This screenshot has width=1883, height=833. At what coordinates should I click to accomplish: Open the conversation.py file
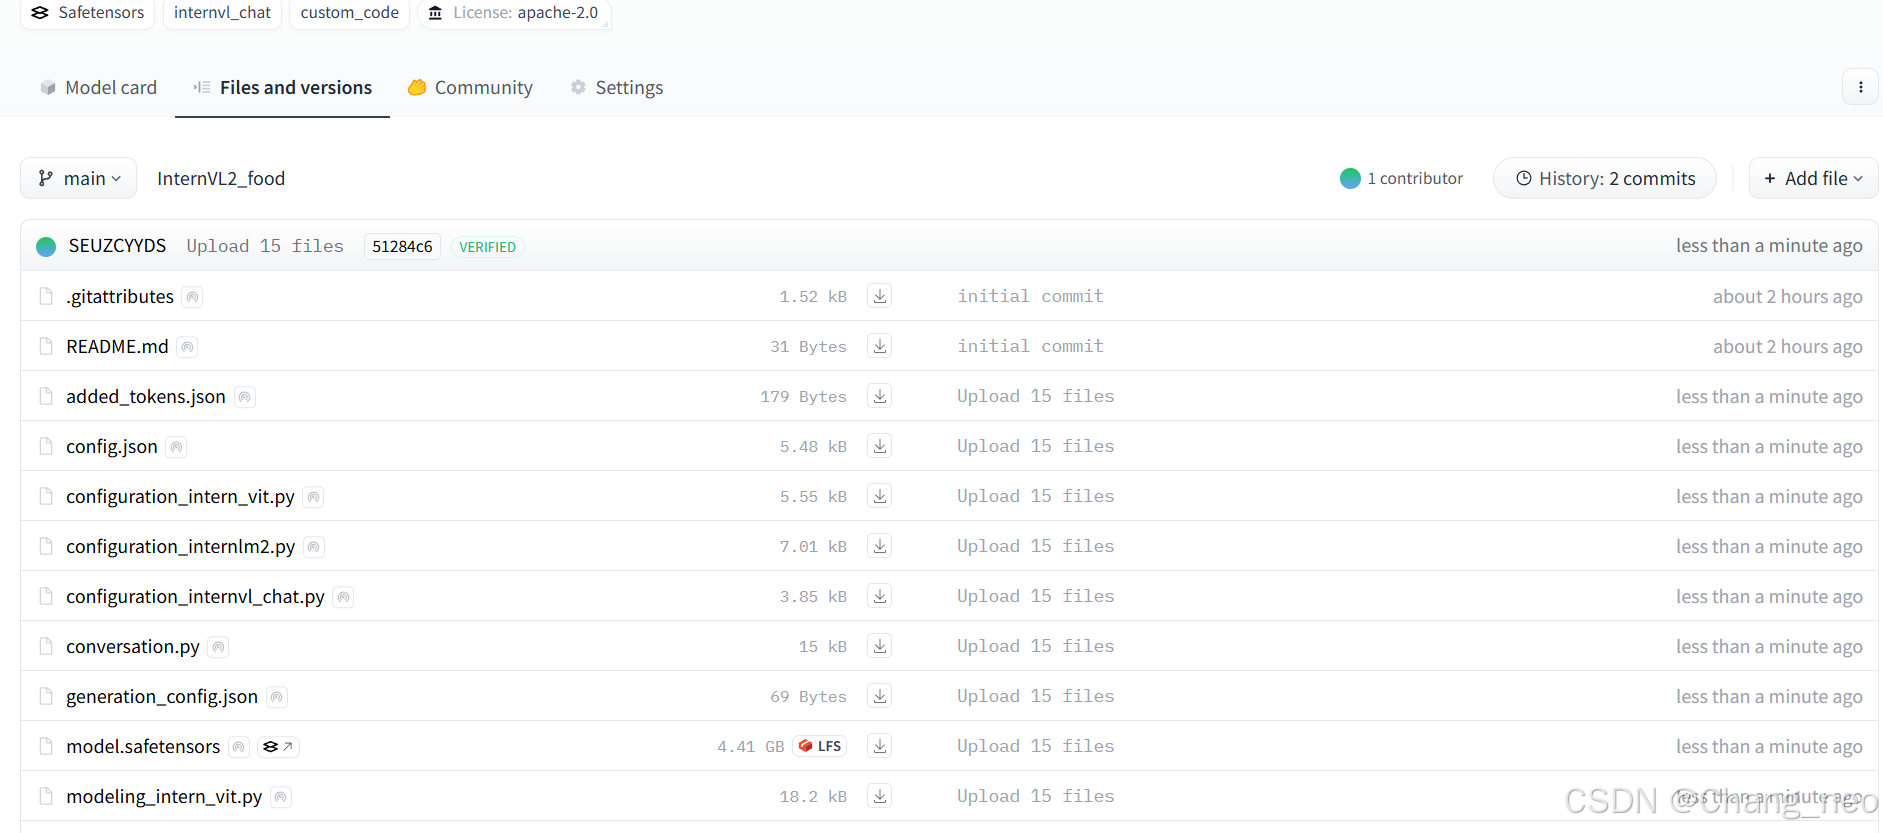133,646
